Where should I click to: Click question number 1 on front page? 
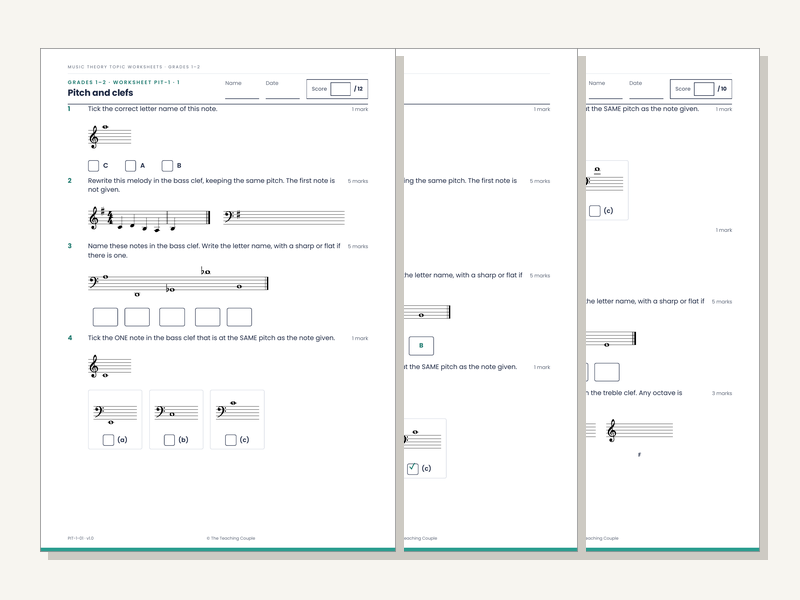click(69, 109)
